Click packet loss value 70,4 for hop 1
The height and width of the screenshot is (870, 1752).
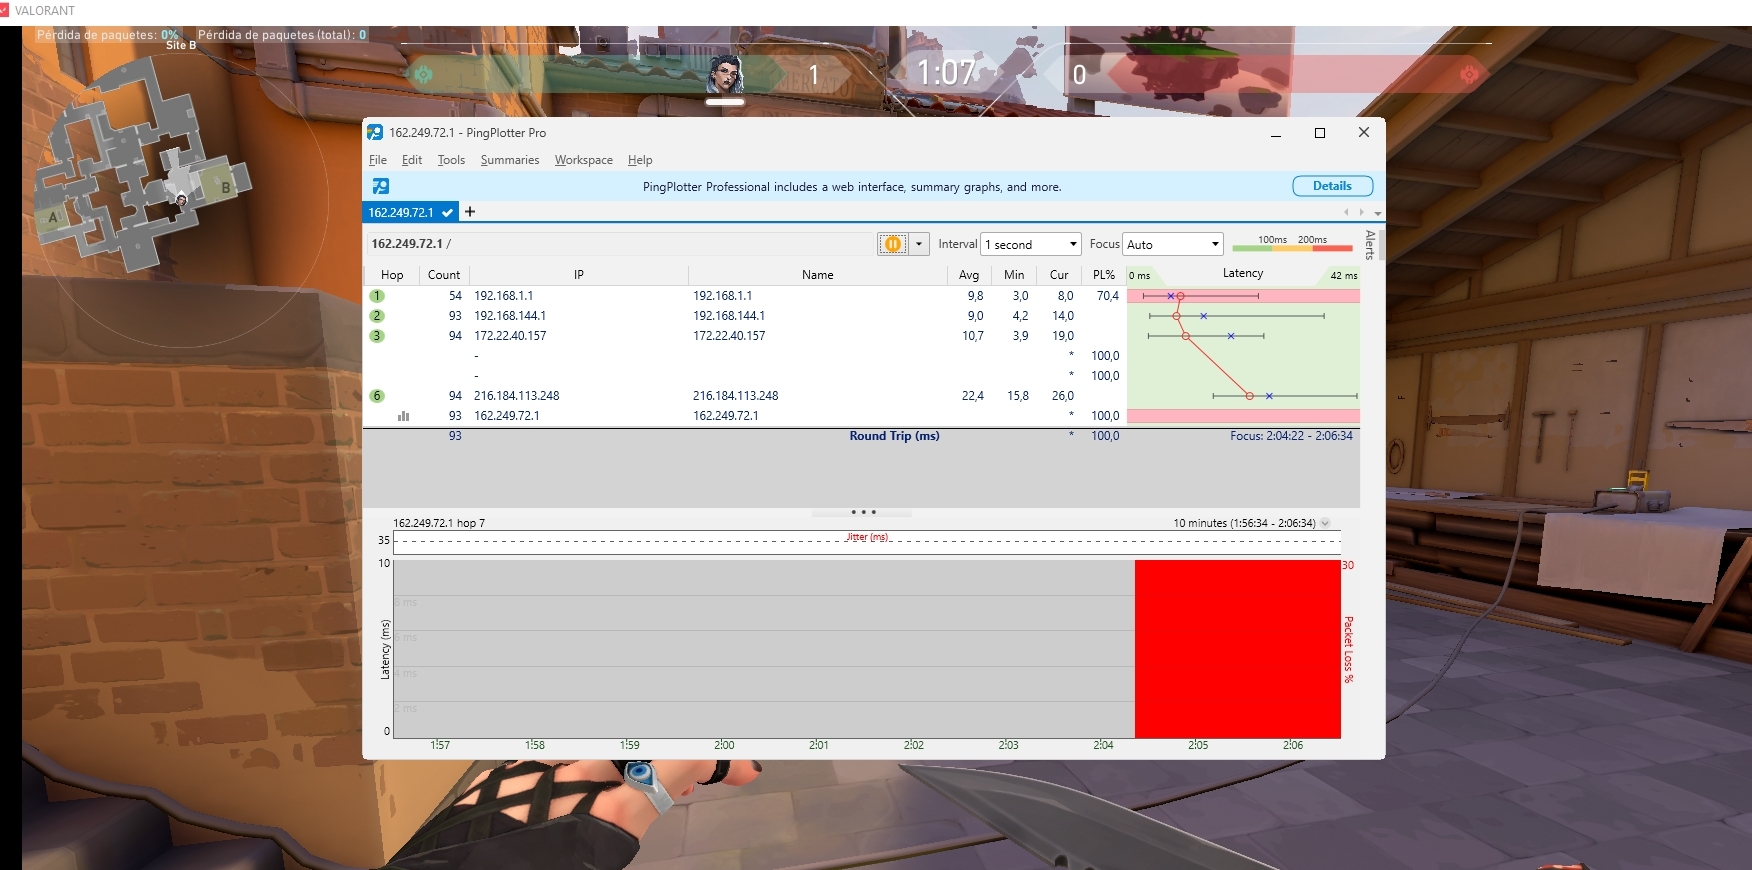[1107, 296]
